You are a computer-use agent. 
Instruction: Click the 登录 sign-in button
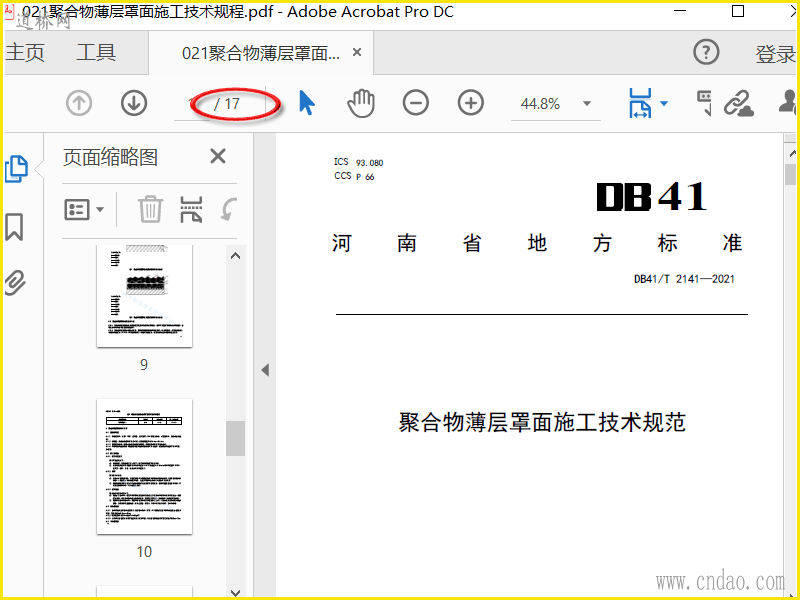tap(775, 54)
